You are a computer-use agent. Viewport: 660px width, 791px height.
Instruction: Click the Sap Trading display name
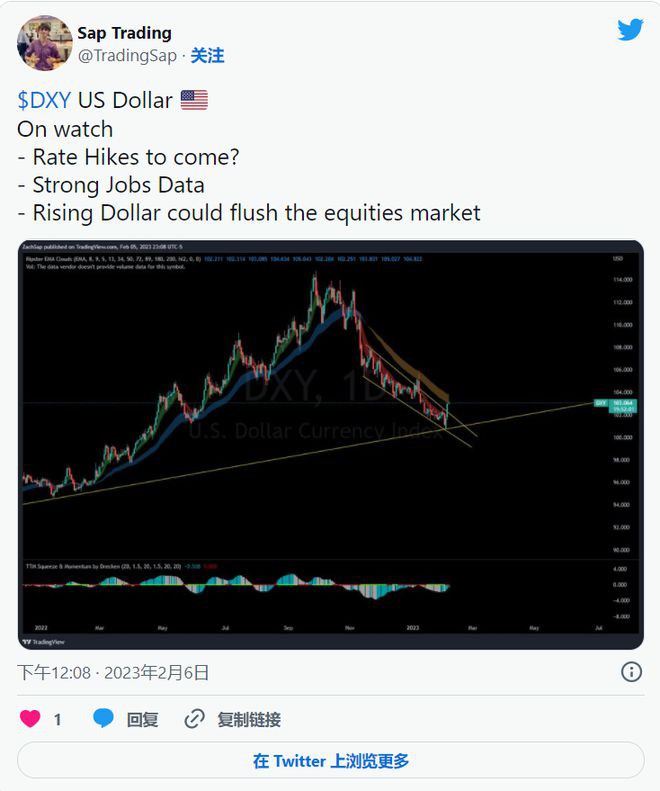pyautogui.click(x=124, y=33)
